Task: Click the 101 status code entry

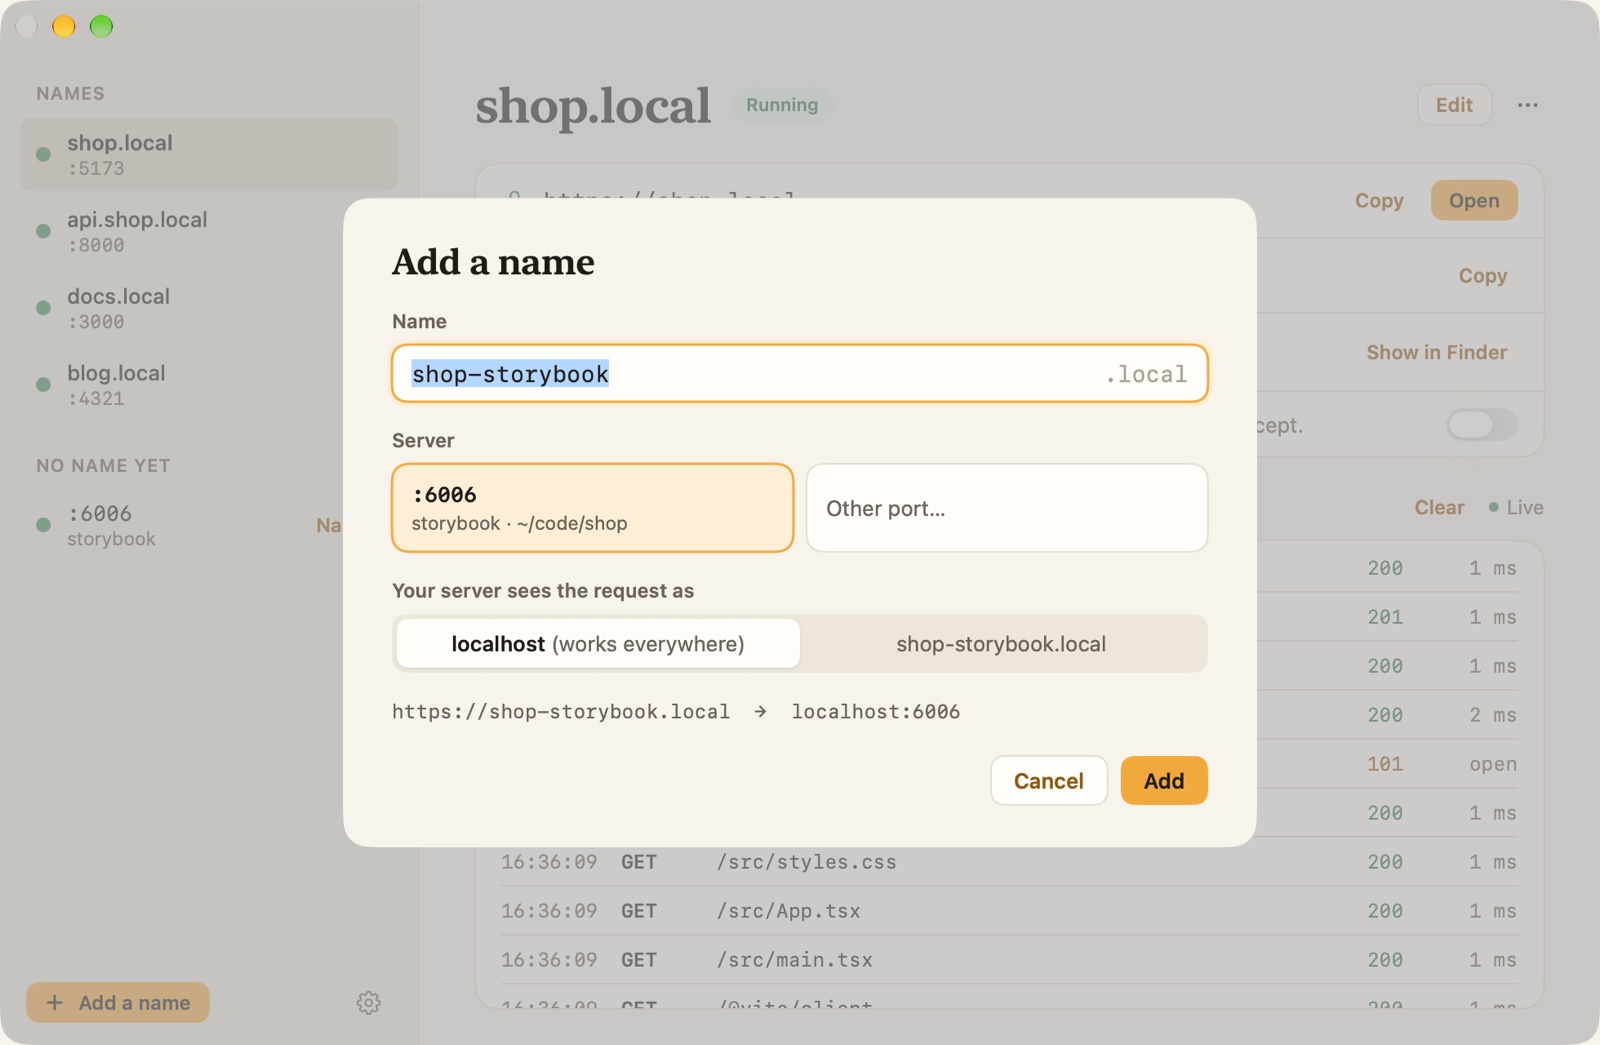Action: pos(1385,764)
